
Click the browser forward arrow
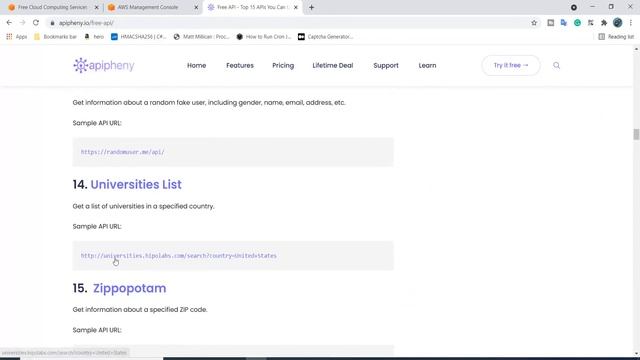click(x=22, y=23)
